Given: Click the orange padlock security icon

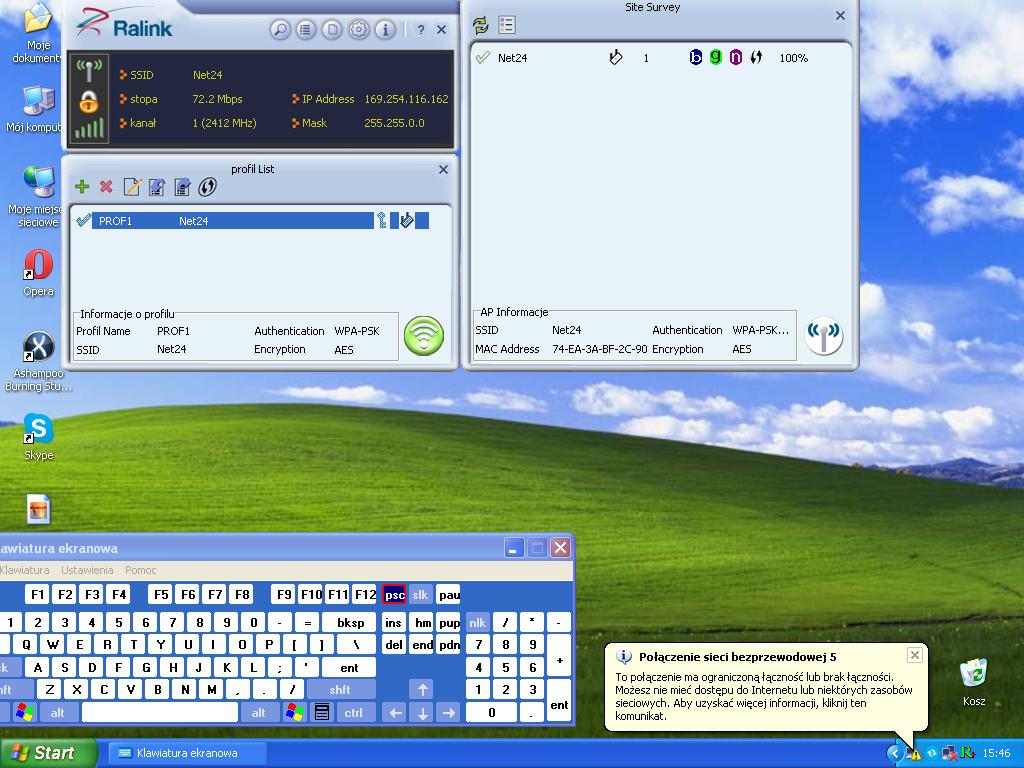Looking at the screenshot, I should click(89, 101).
